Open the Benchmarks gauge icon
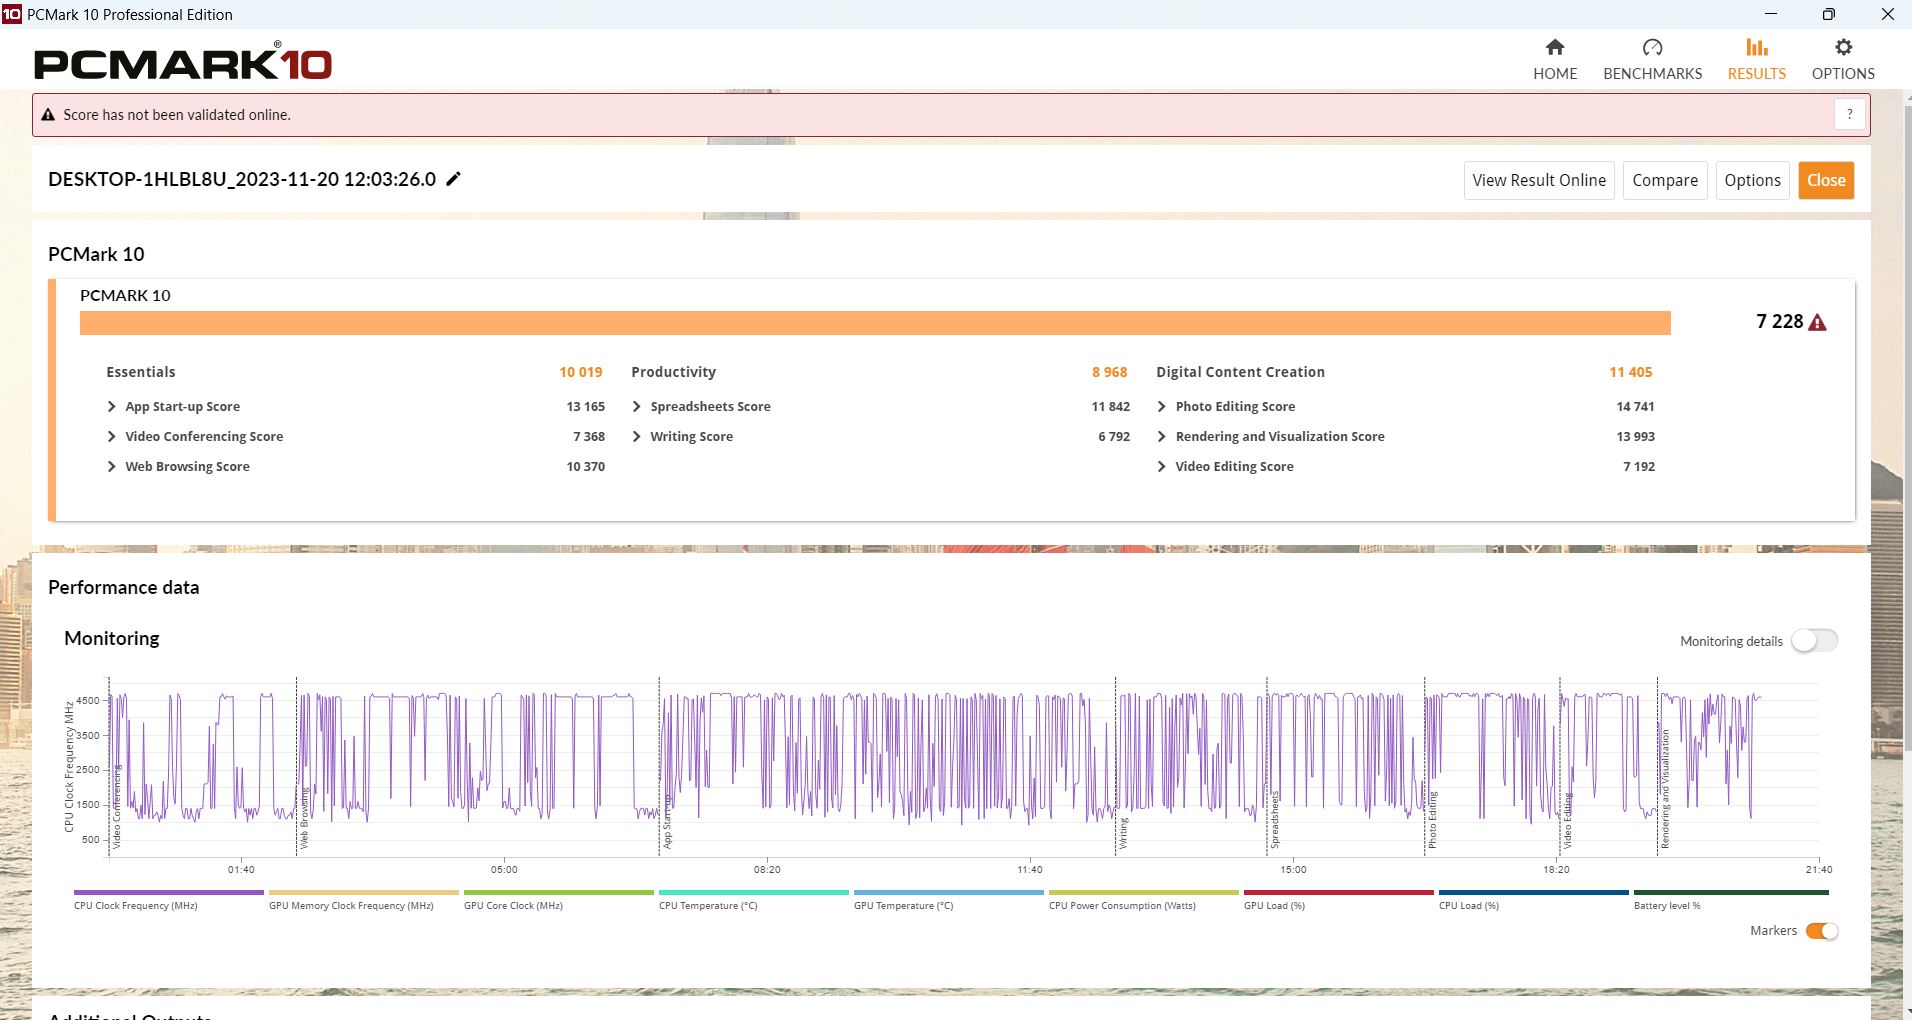 [x=1652, y=48]
